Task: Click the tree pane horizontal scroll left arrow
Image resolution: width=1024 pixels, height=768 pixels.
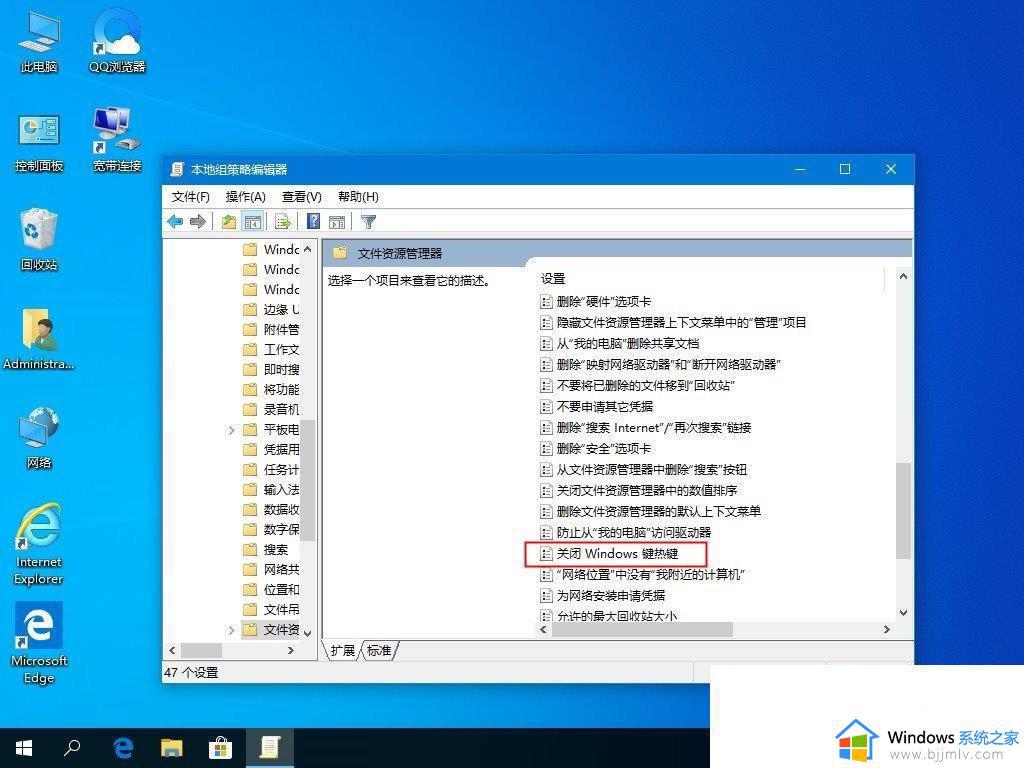Action: point(172,650)
